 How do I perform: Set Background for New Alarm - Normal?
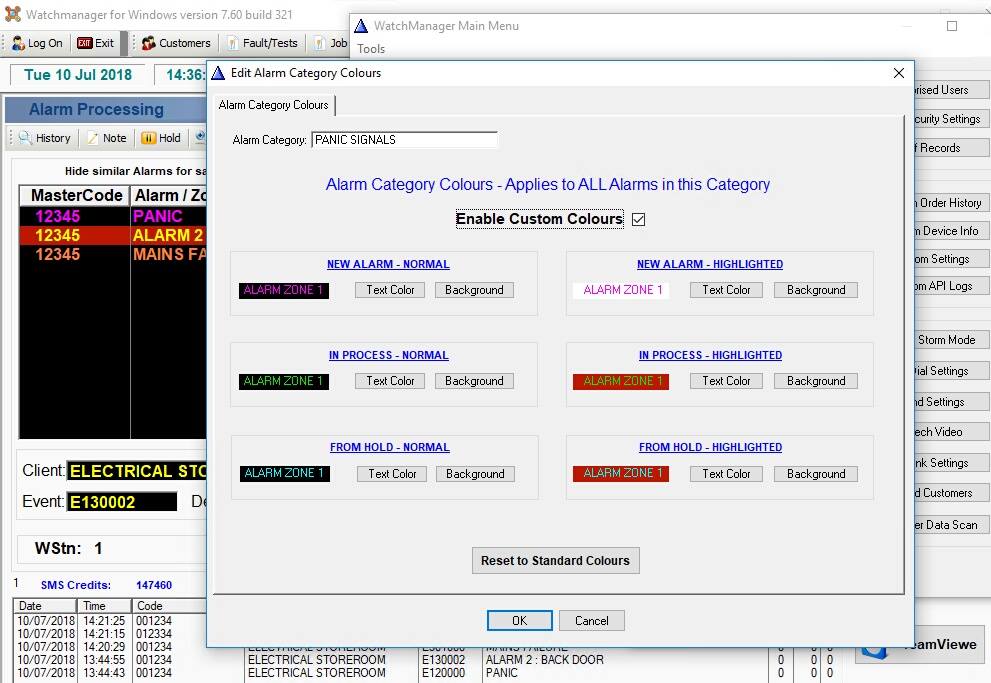point(474,290)
